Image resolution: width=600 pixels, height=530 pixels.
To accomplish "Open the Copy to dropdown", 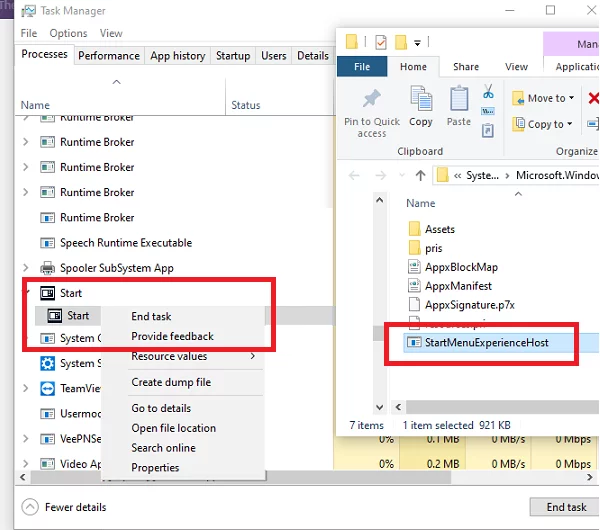I will pos(544,124).
